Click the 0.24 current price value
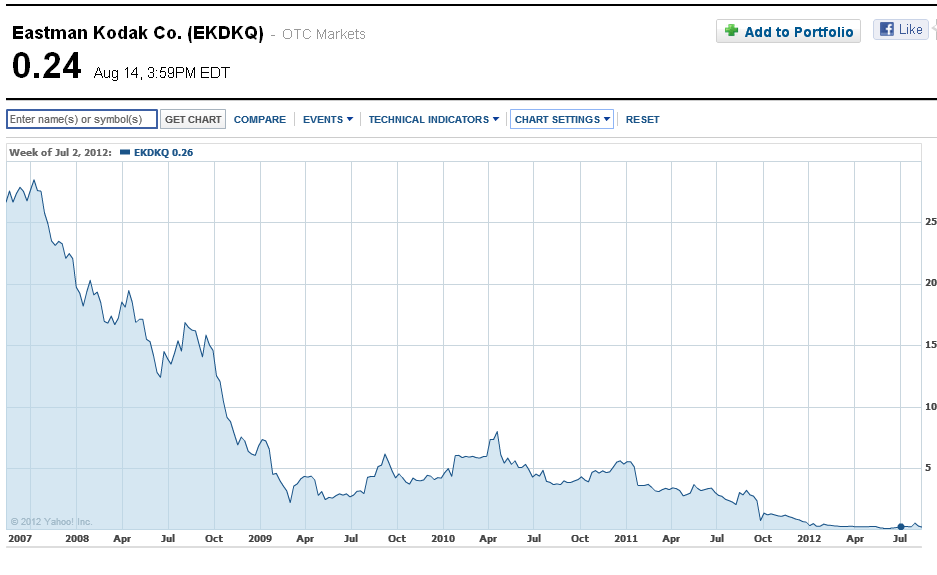The image size is (937, 575). click(46, 66)
